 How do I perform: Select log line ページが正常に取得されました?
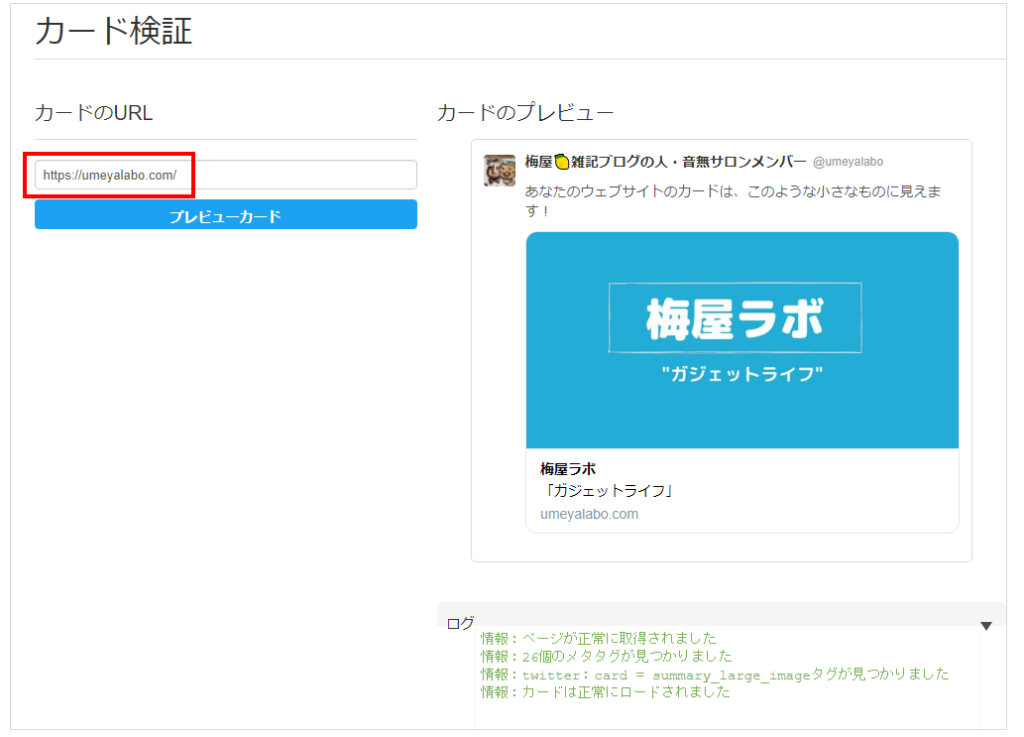coord(599,638)
